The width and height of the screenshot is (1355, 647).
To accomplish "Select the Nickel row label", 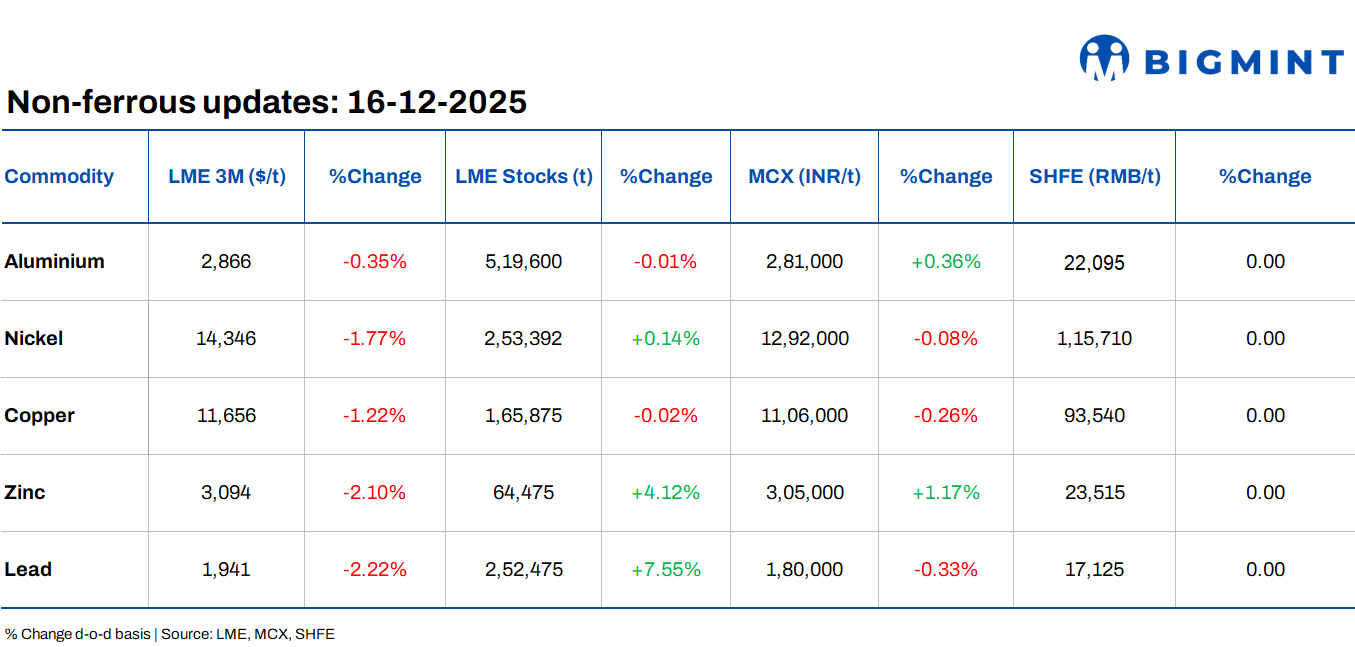I will tap(34, 339).
